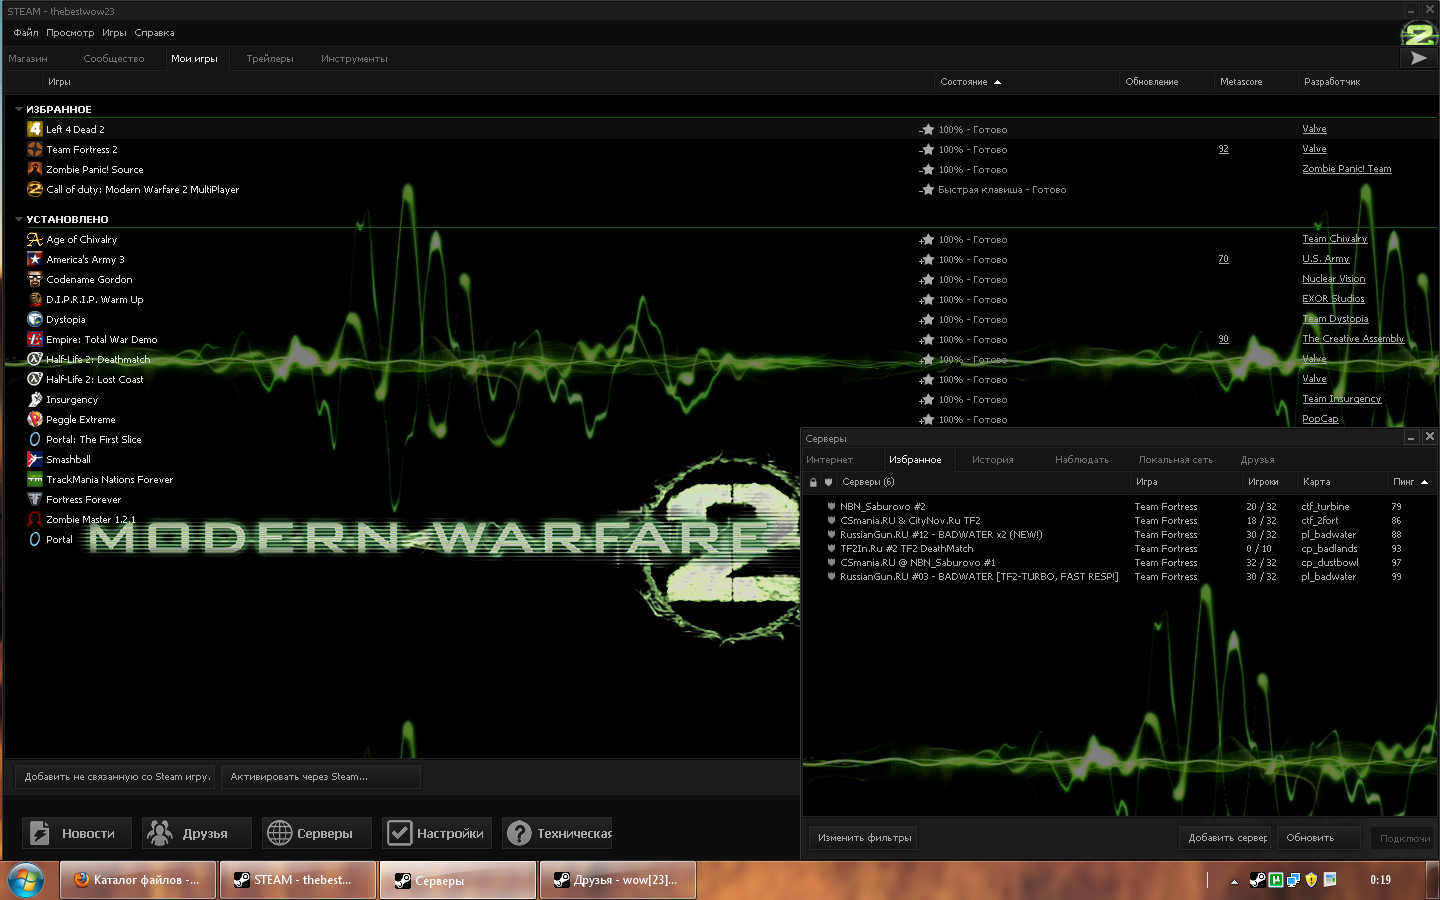Click the Insurgency game icon
The width and height of the screenshot is (1440, 900).
pyautogui.click(x=35, y=399)
